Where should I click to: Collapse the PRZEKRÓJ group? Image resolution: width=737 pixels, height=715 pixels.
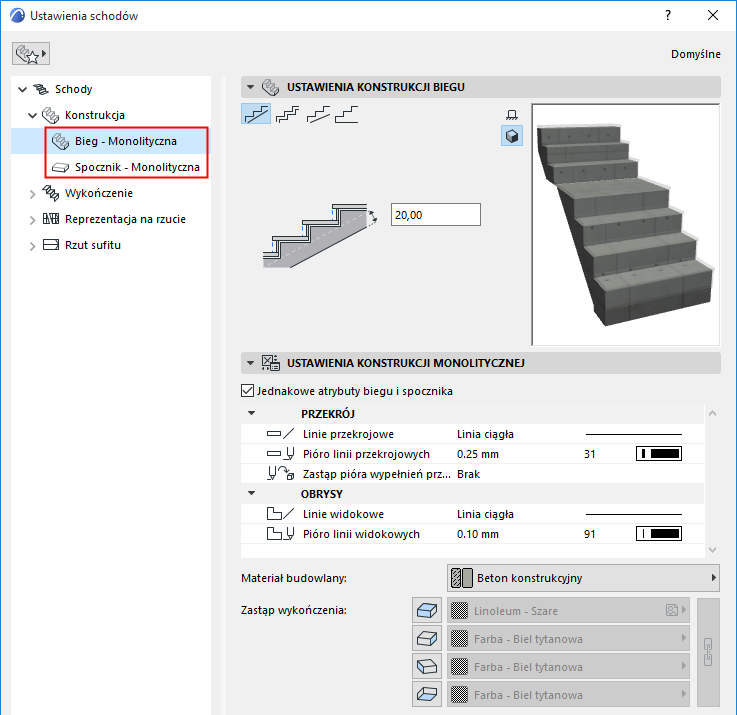click(x=251, y=413)
